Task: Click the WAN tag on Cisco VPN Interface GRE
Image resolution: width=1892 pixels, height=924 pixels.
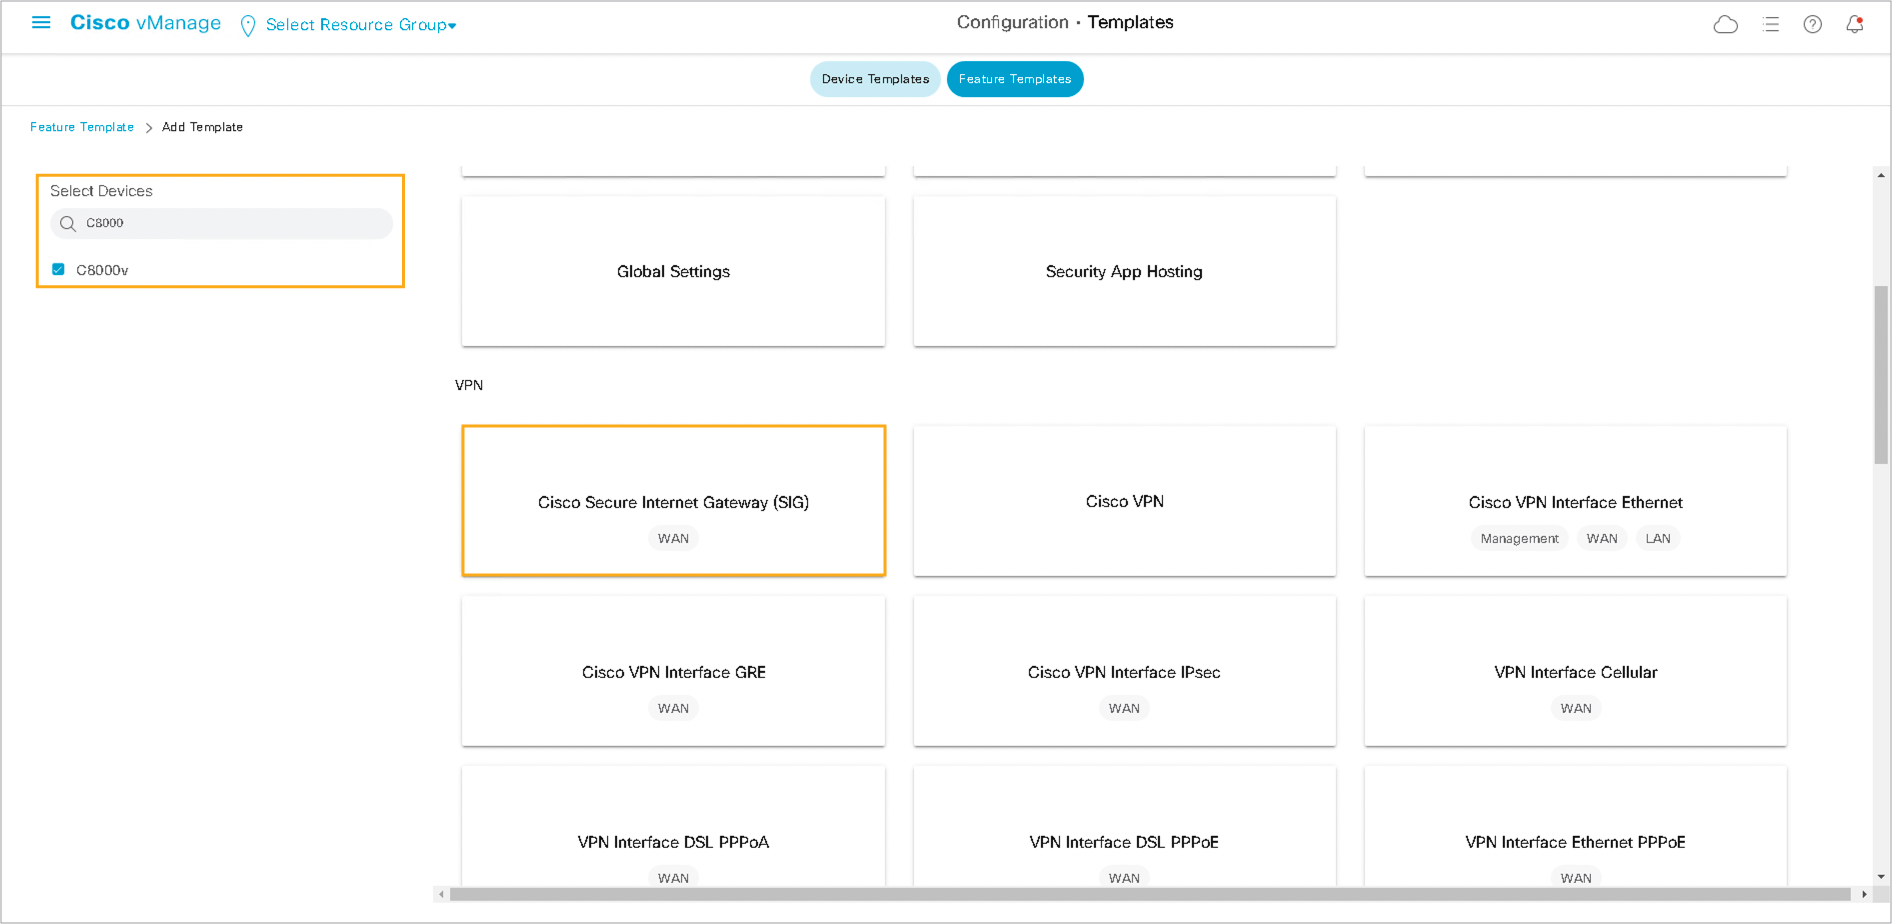Action: pyautogui.click(x=673, y=708)
